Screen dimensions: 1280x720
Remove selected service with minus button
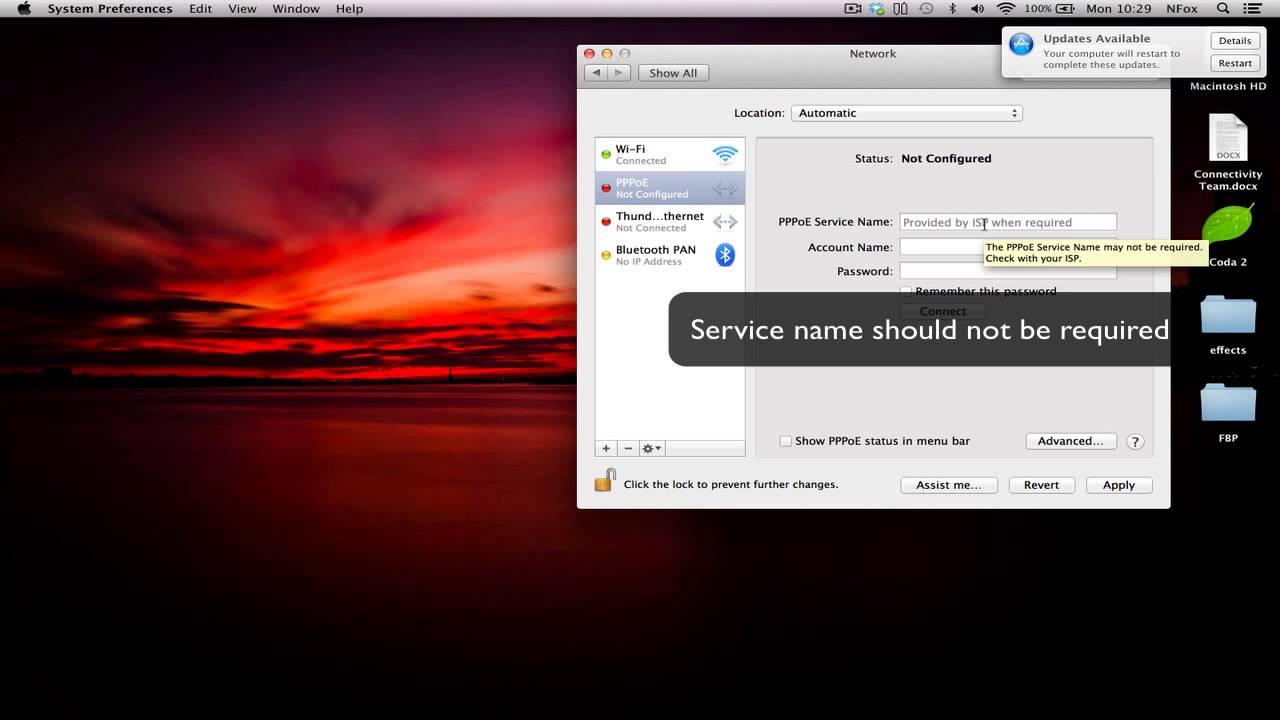click(x=628, y=448)
